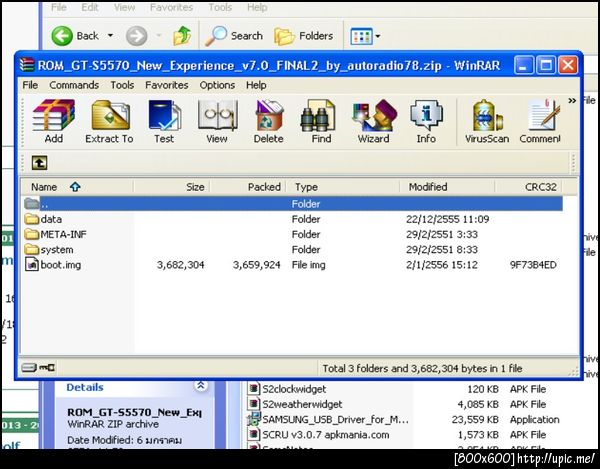This screenshot has height=469, width=600.
Task: Click the Delete files icon
Action: [x=269, y=121]
